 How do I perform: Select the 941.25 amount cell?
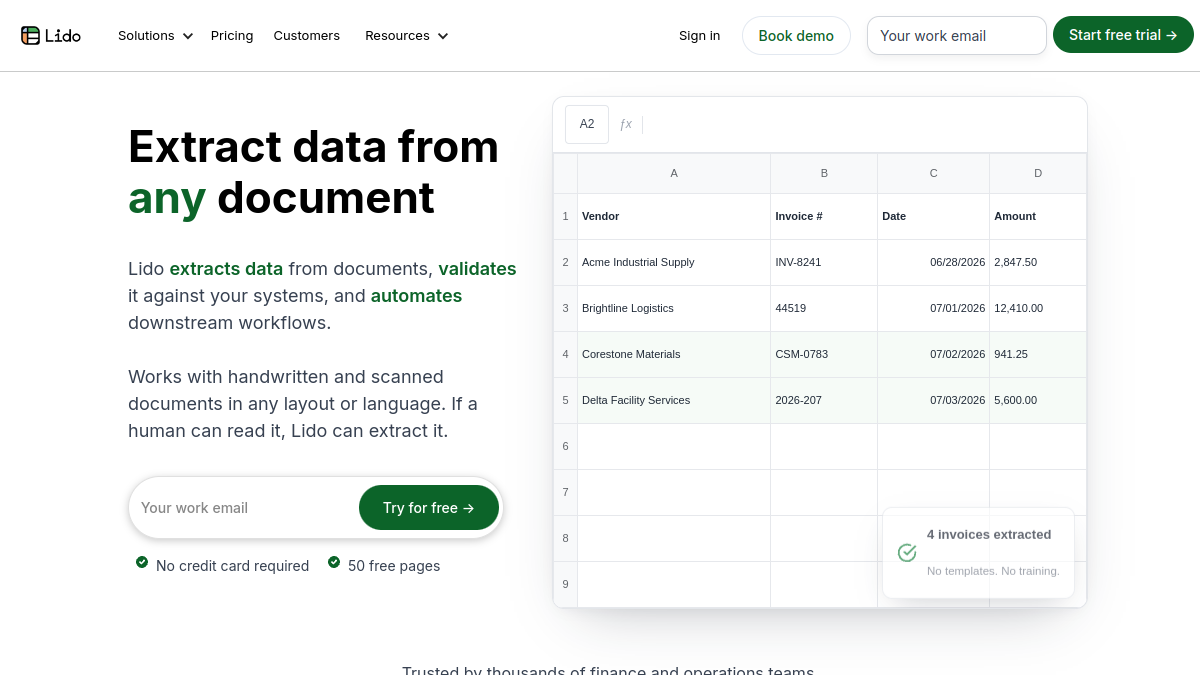click(1038, 354)
